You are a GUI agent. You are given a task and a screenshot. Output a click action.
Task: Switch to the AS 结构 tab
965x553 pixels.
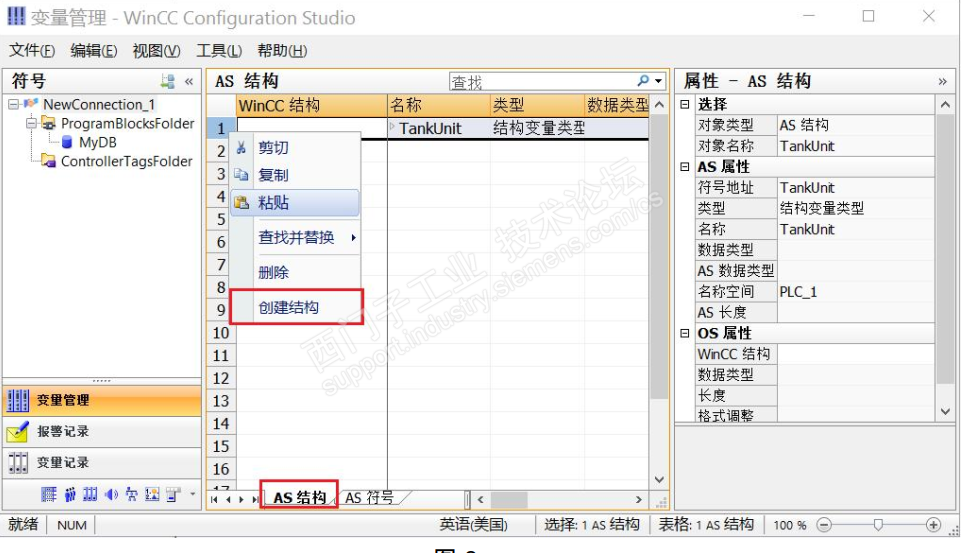300,497
